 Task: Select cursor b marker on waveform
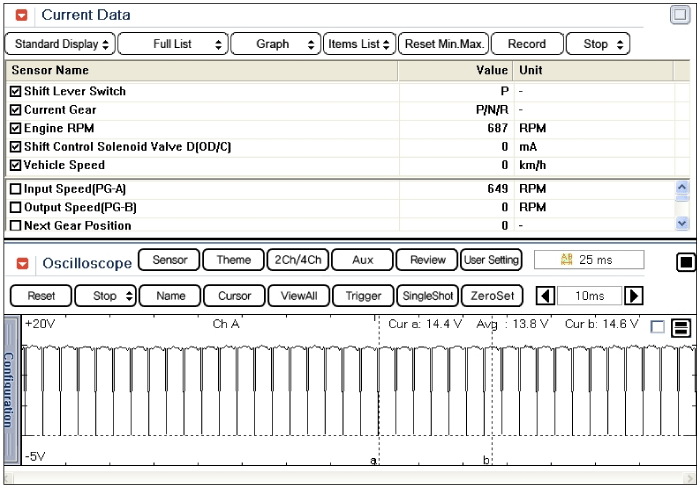pos(486,459)
